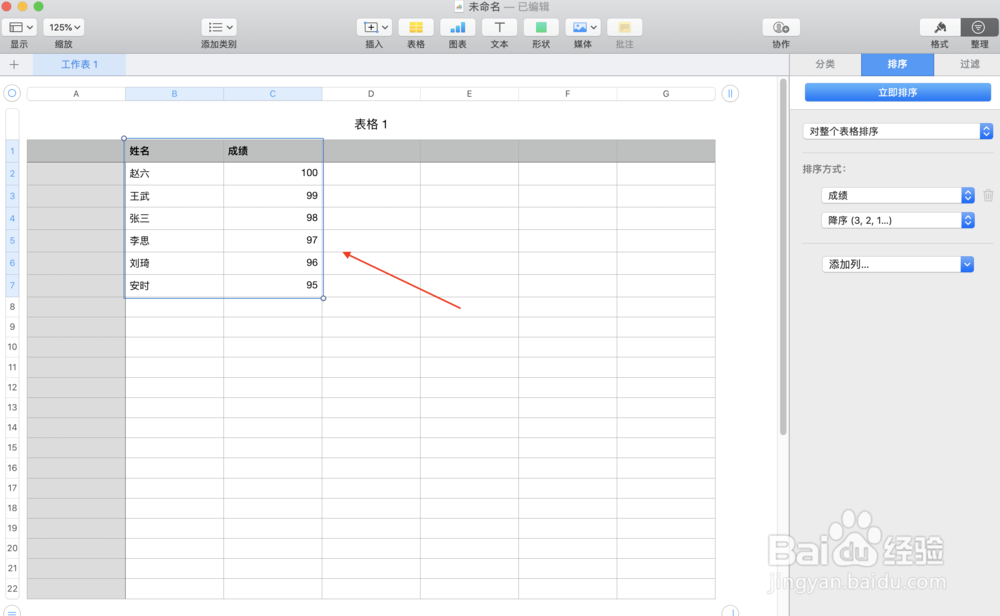
Task: Click the score cell 95
Action: (273, 286)
